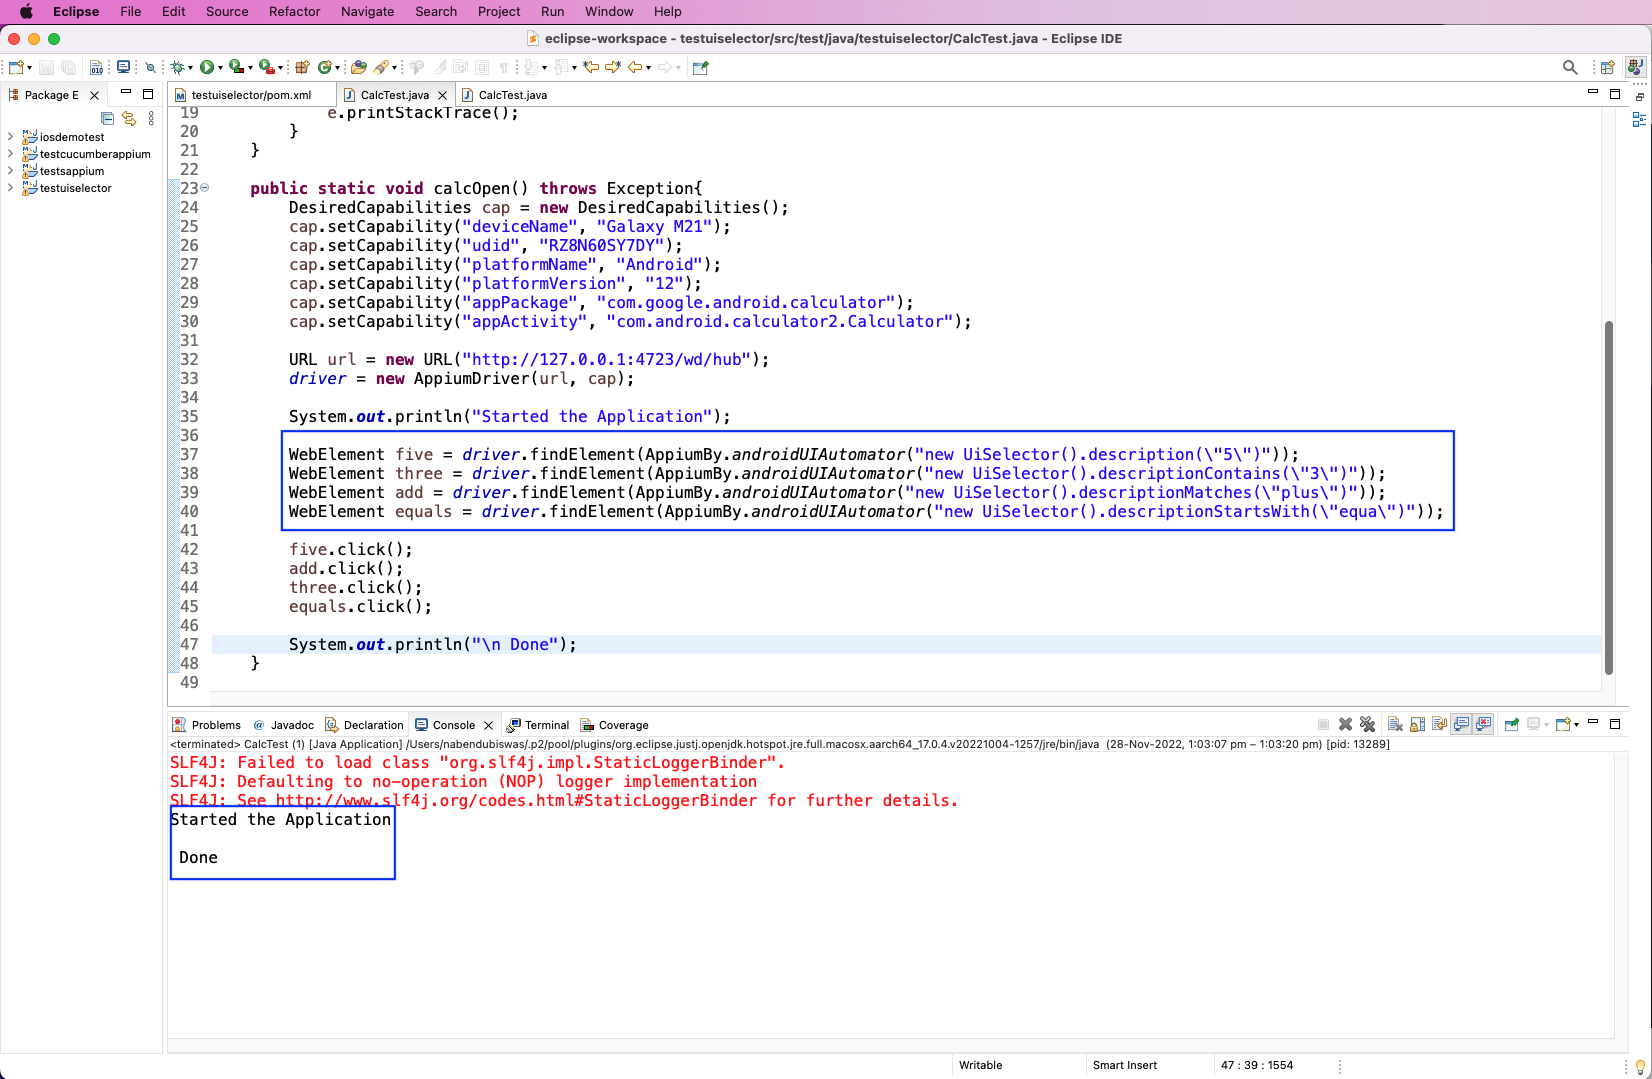
Task: Pin the Console view
Action: [x=1510, y=724]
